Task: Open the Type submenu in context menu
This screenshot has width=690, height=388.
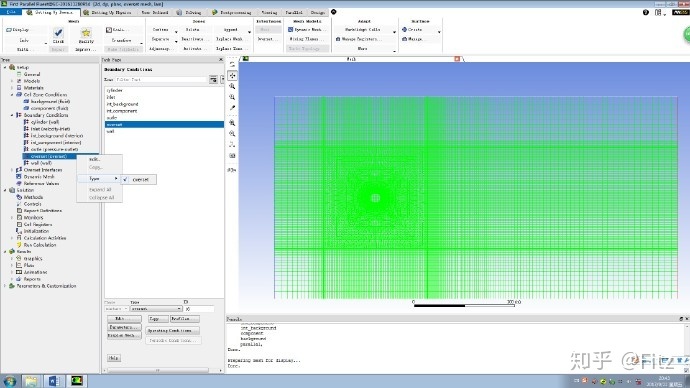Action: click(99, 179)
